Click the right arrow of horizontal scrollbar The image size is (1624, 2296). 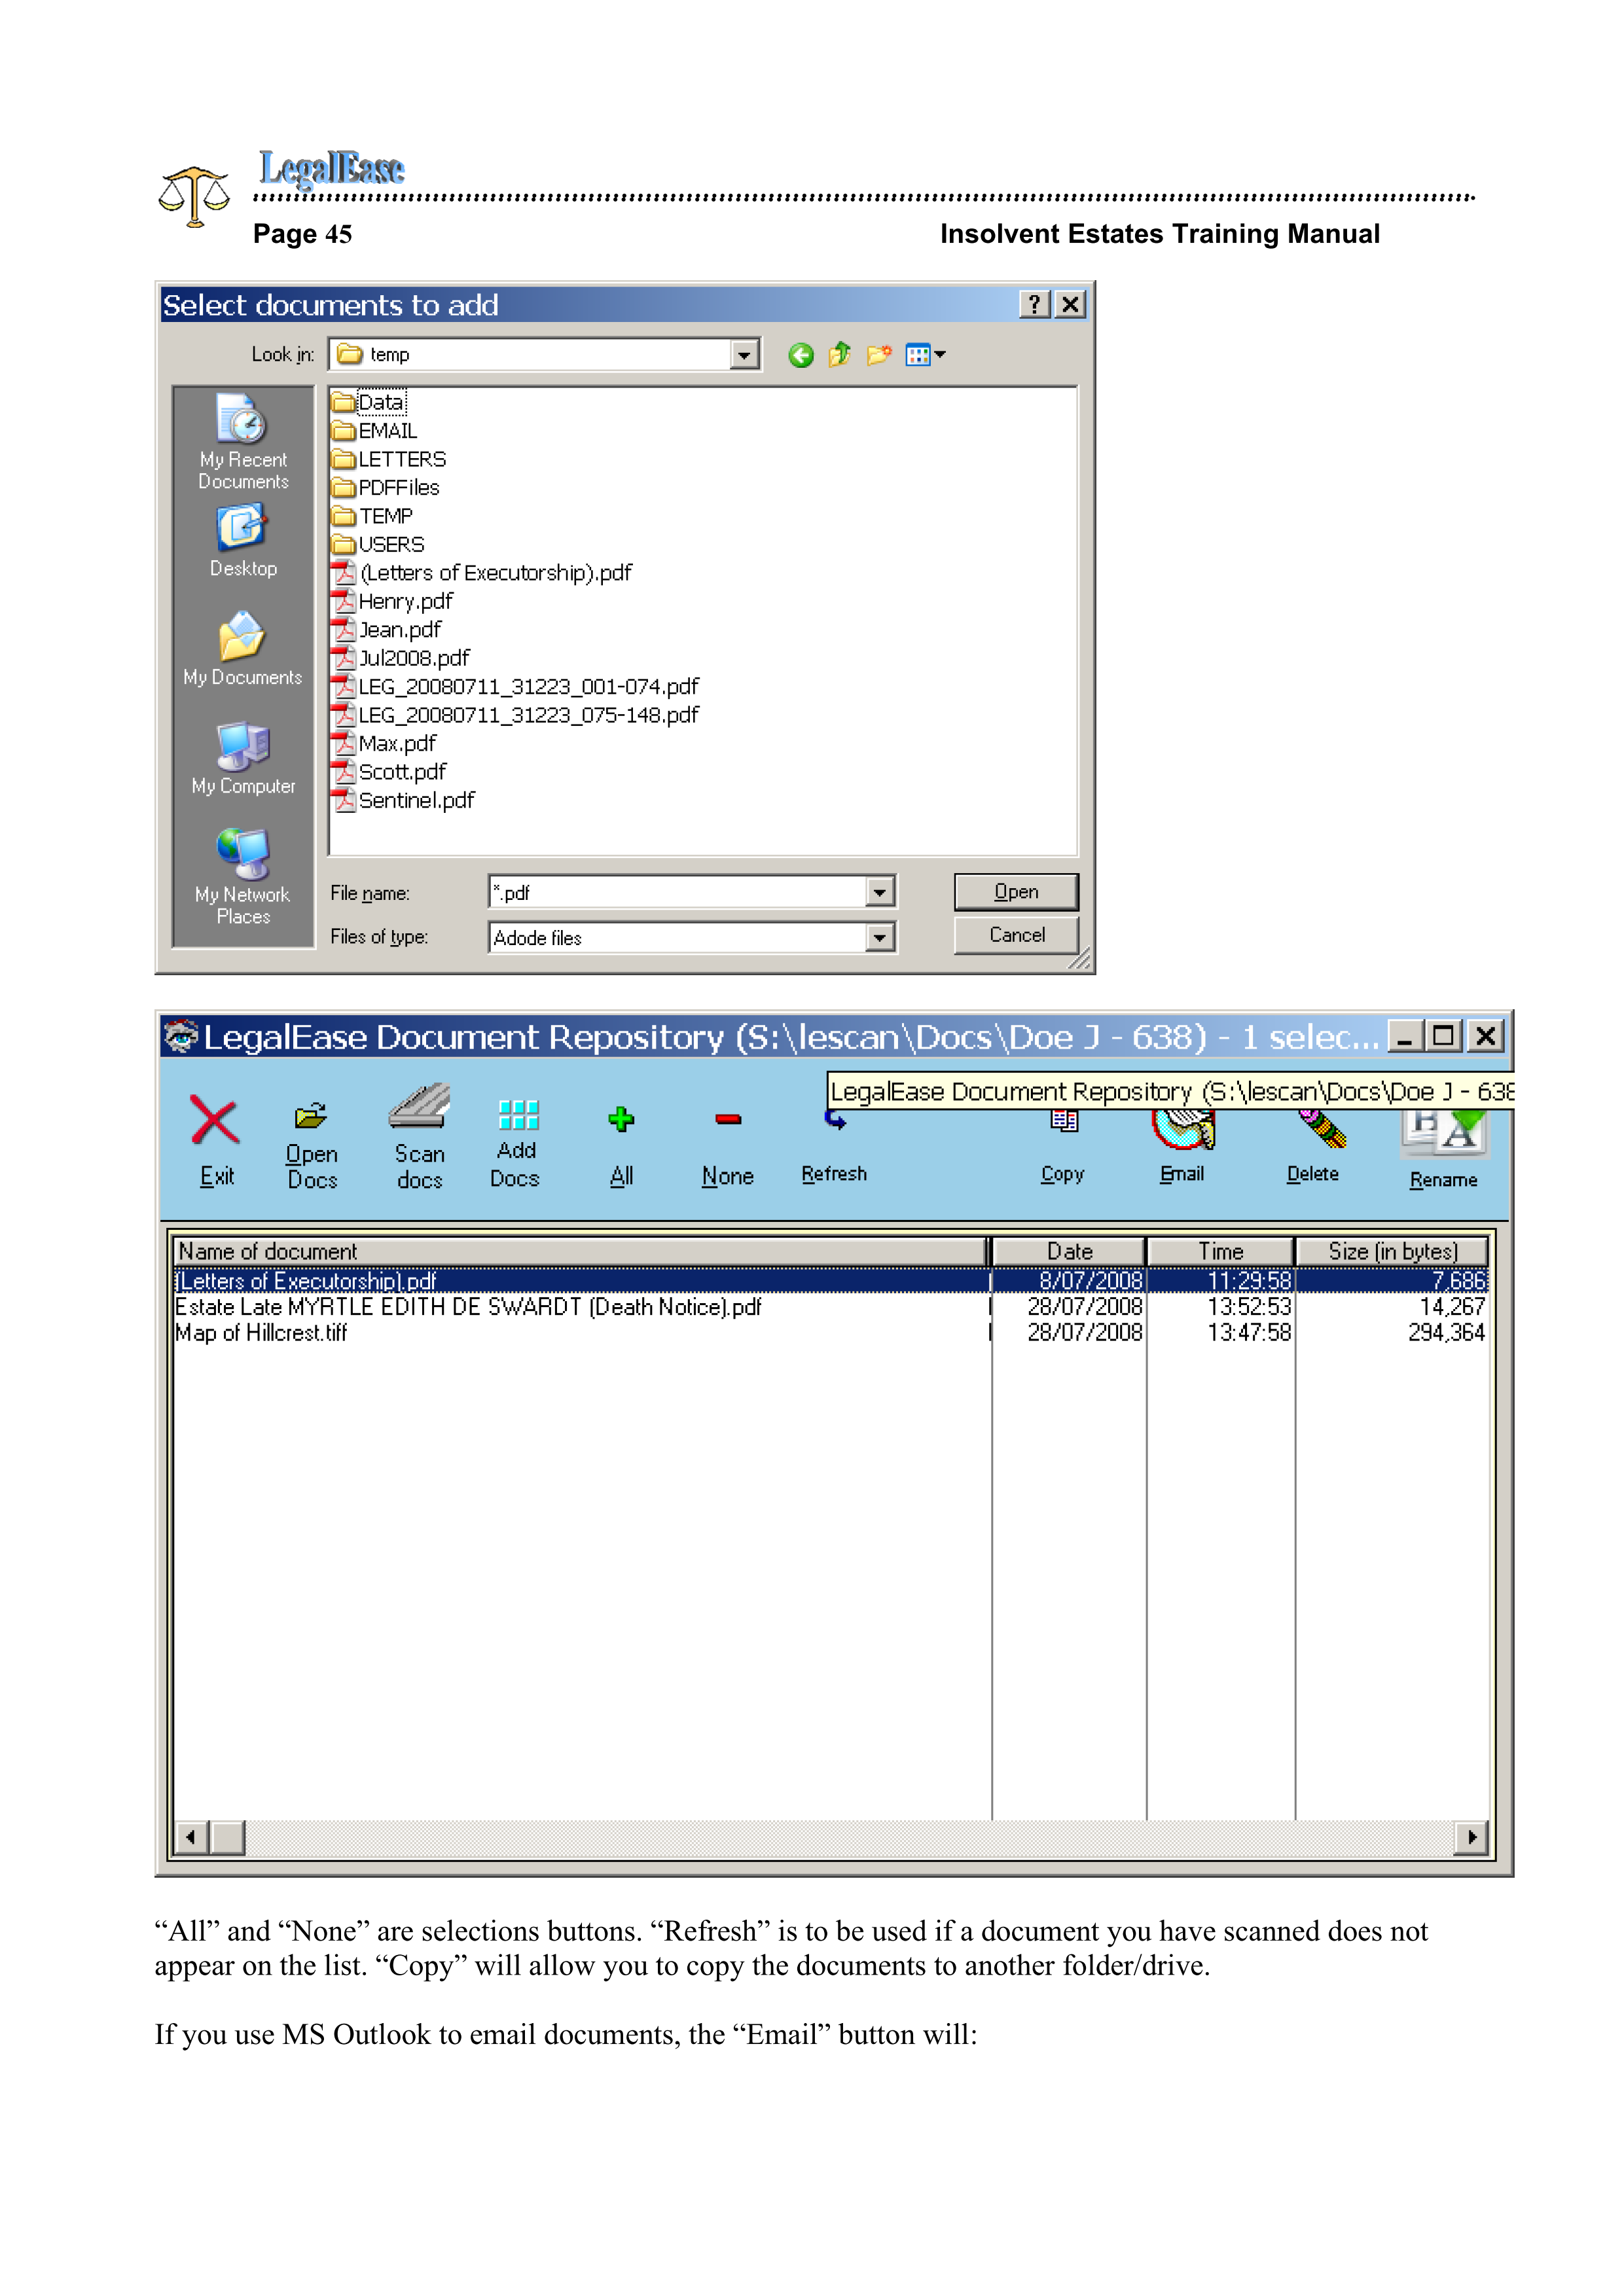(x=1471, y=1837)
